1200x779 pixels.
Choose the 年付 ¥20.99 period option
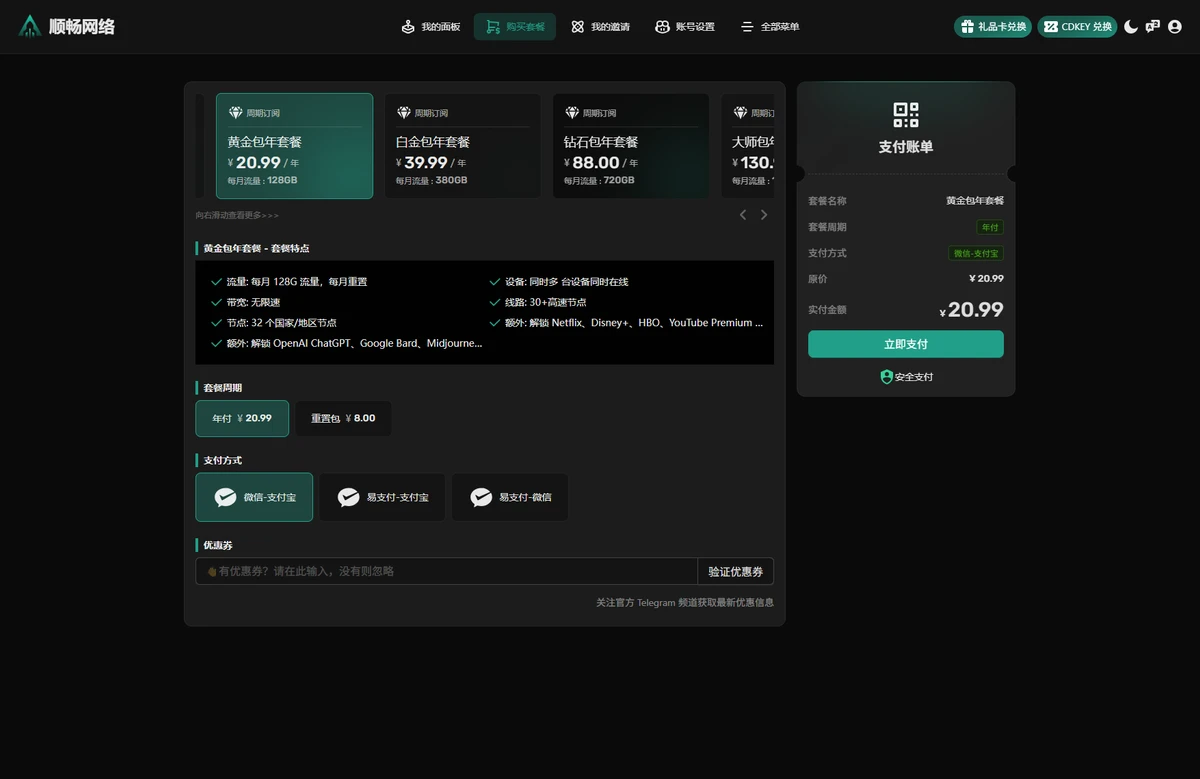242,418
